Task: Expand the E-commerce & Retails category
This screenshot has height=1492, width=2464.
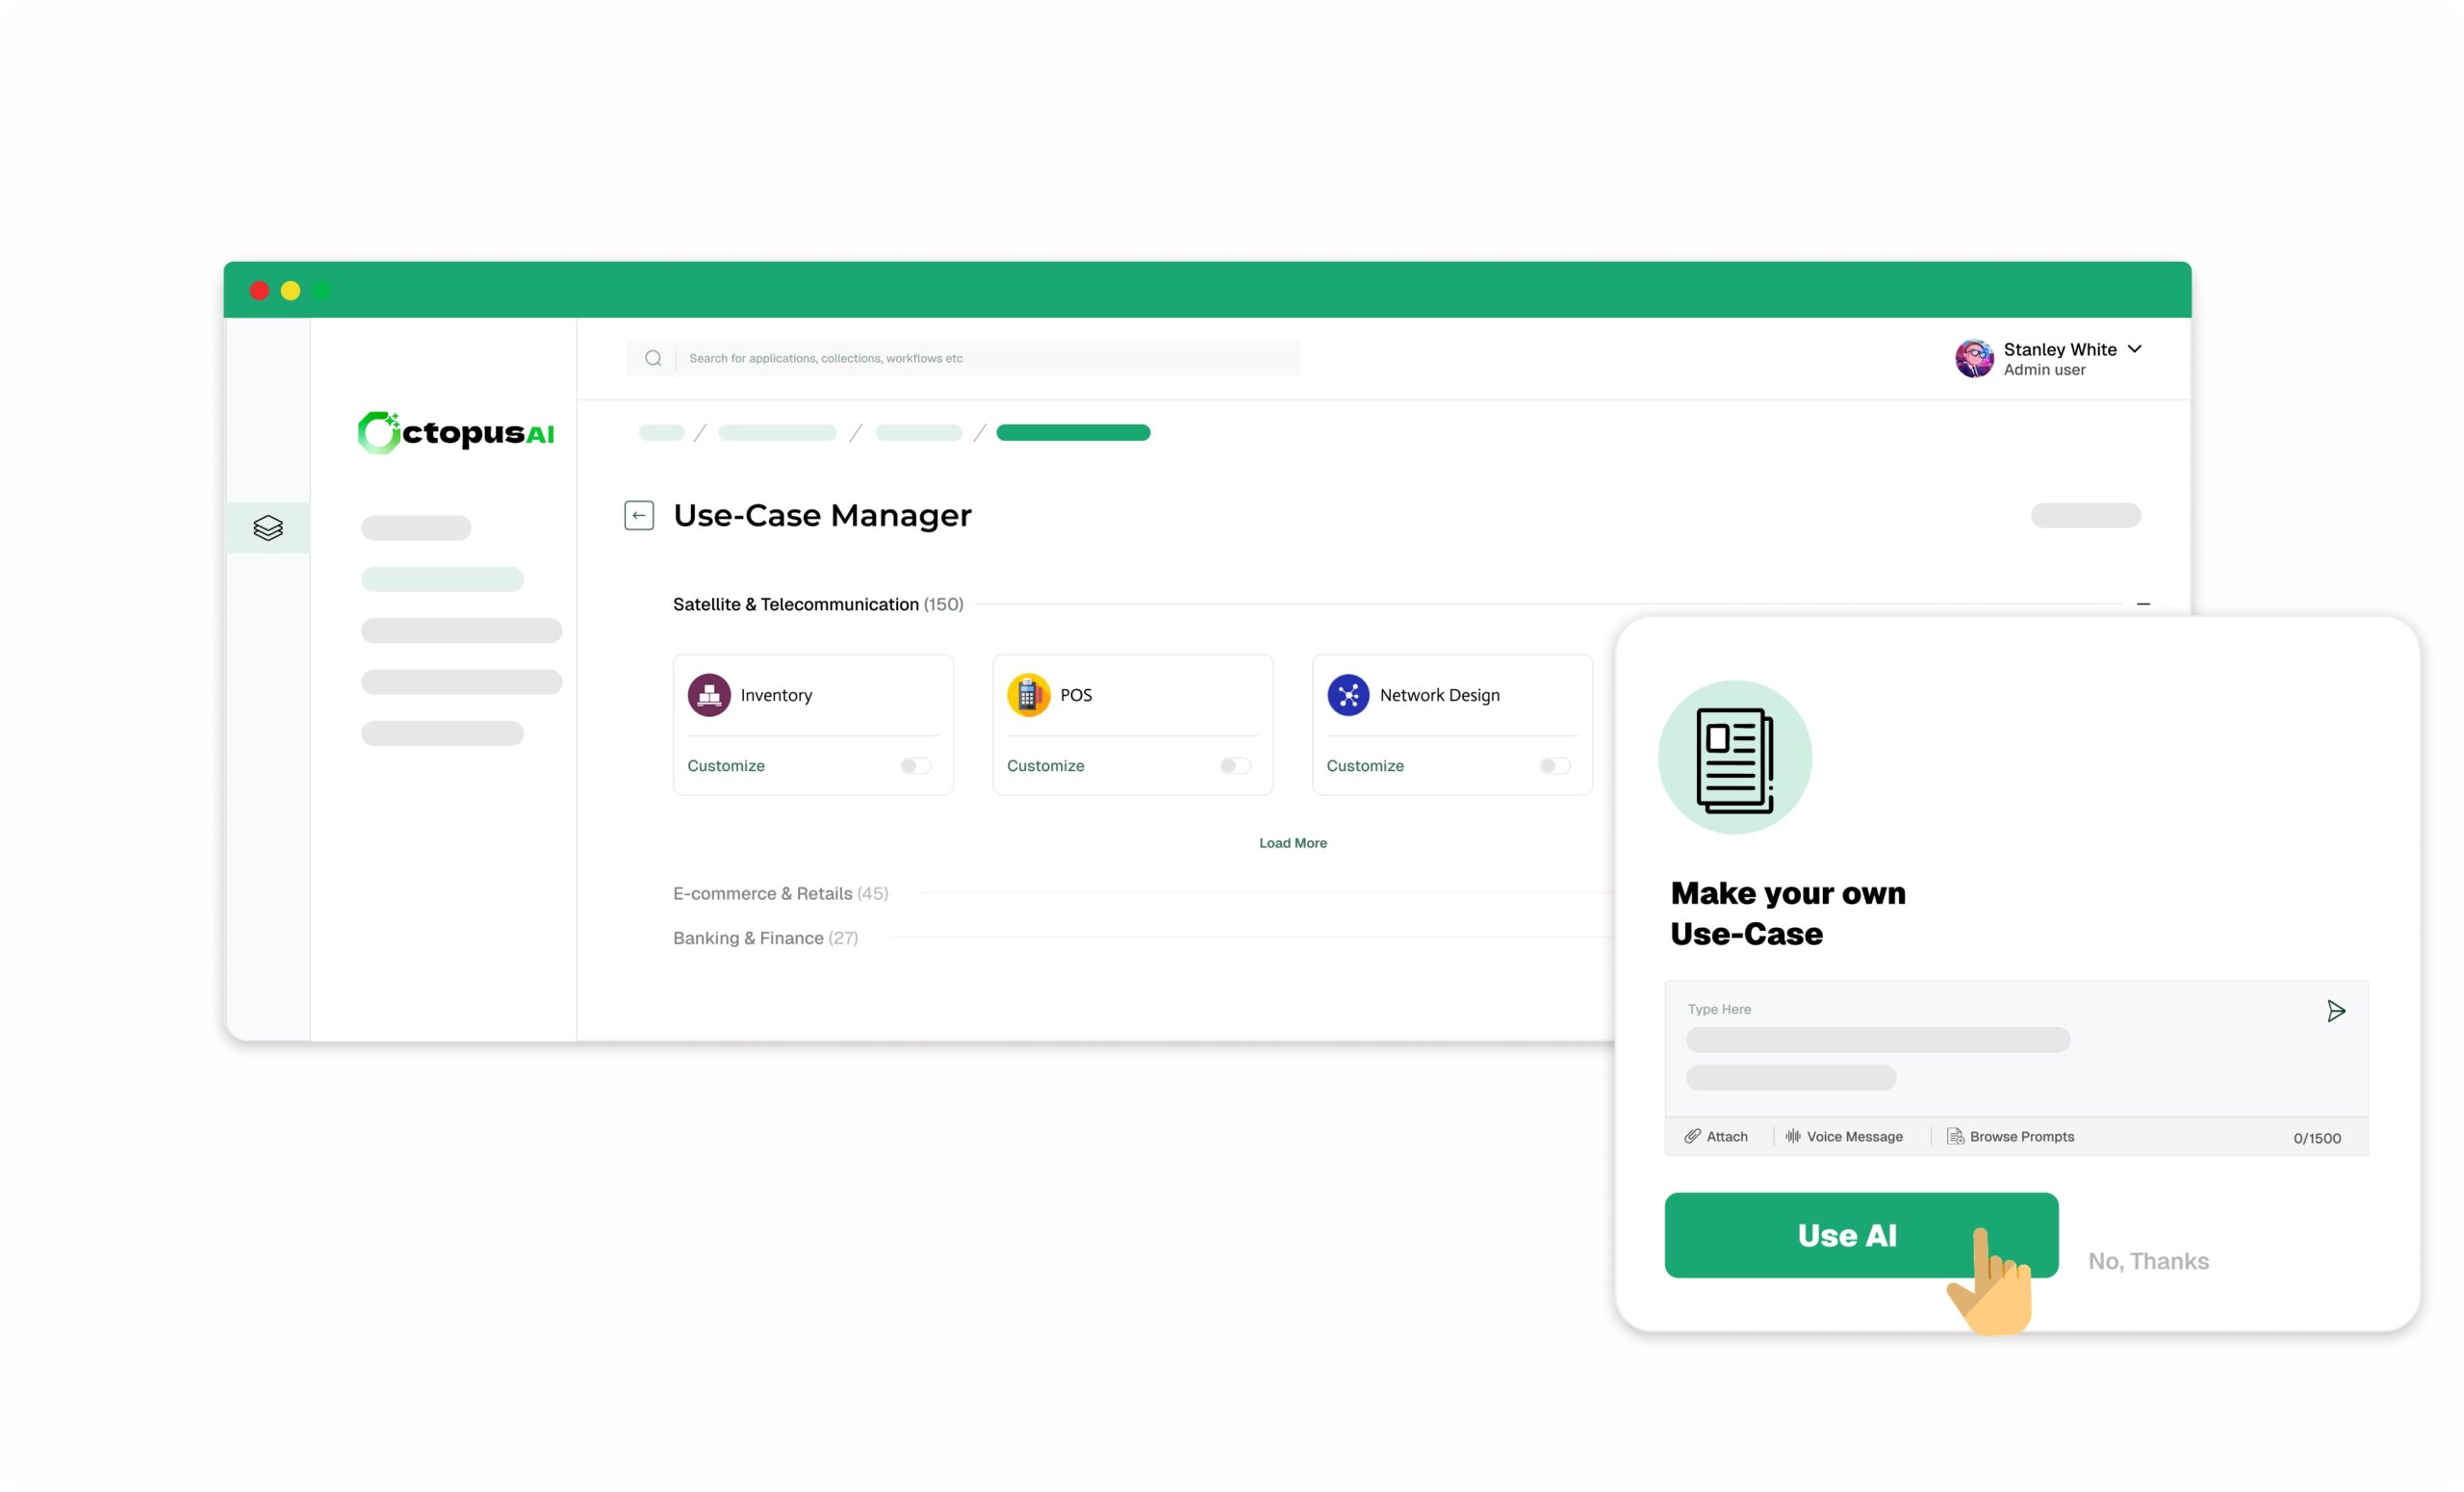Action: [780, 893]
